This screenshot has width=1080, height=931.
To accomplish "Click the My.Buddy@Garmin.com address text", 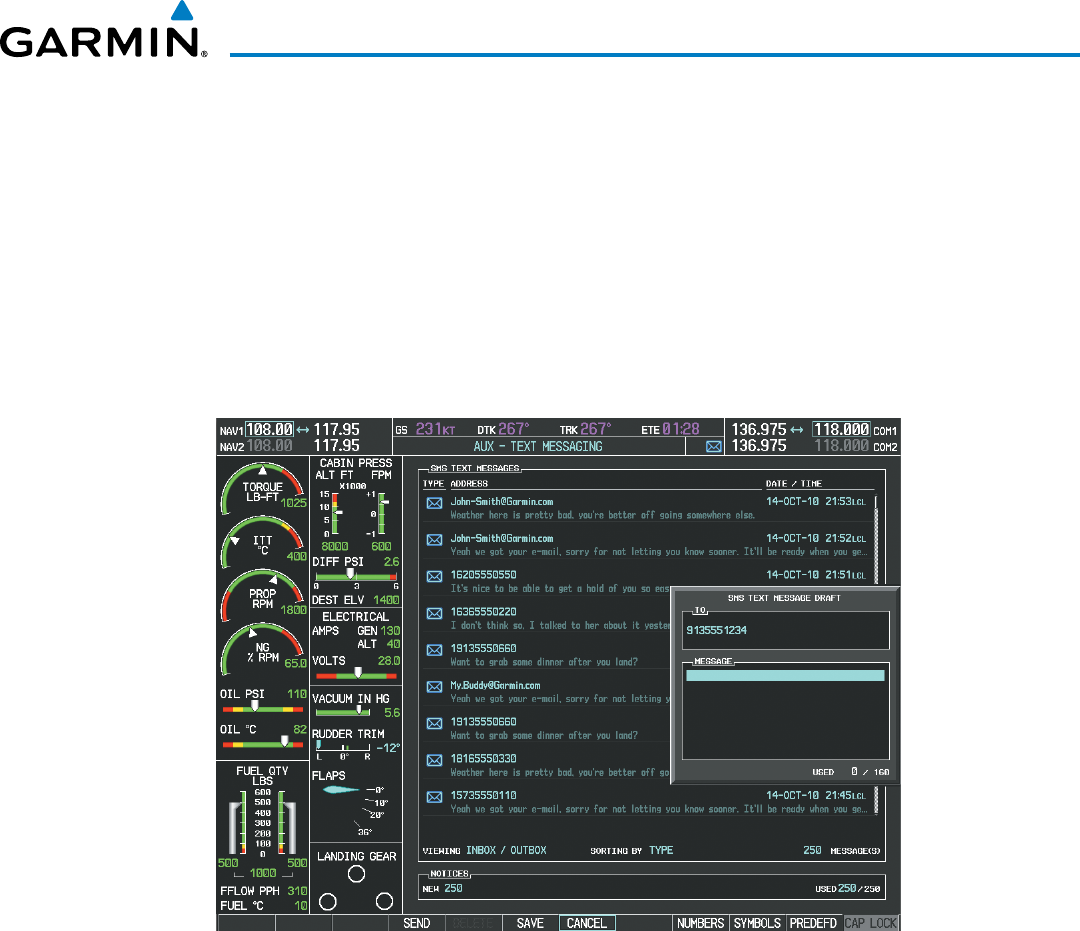I will coord(495,685).
